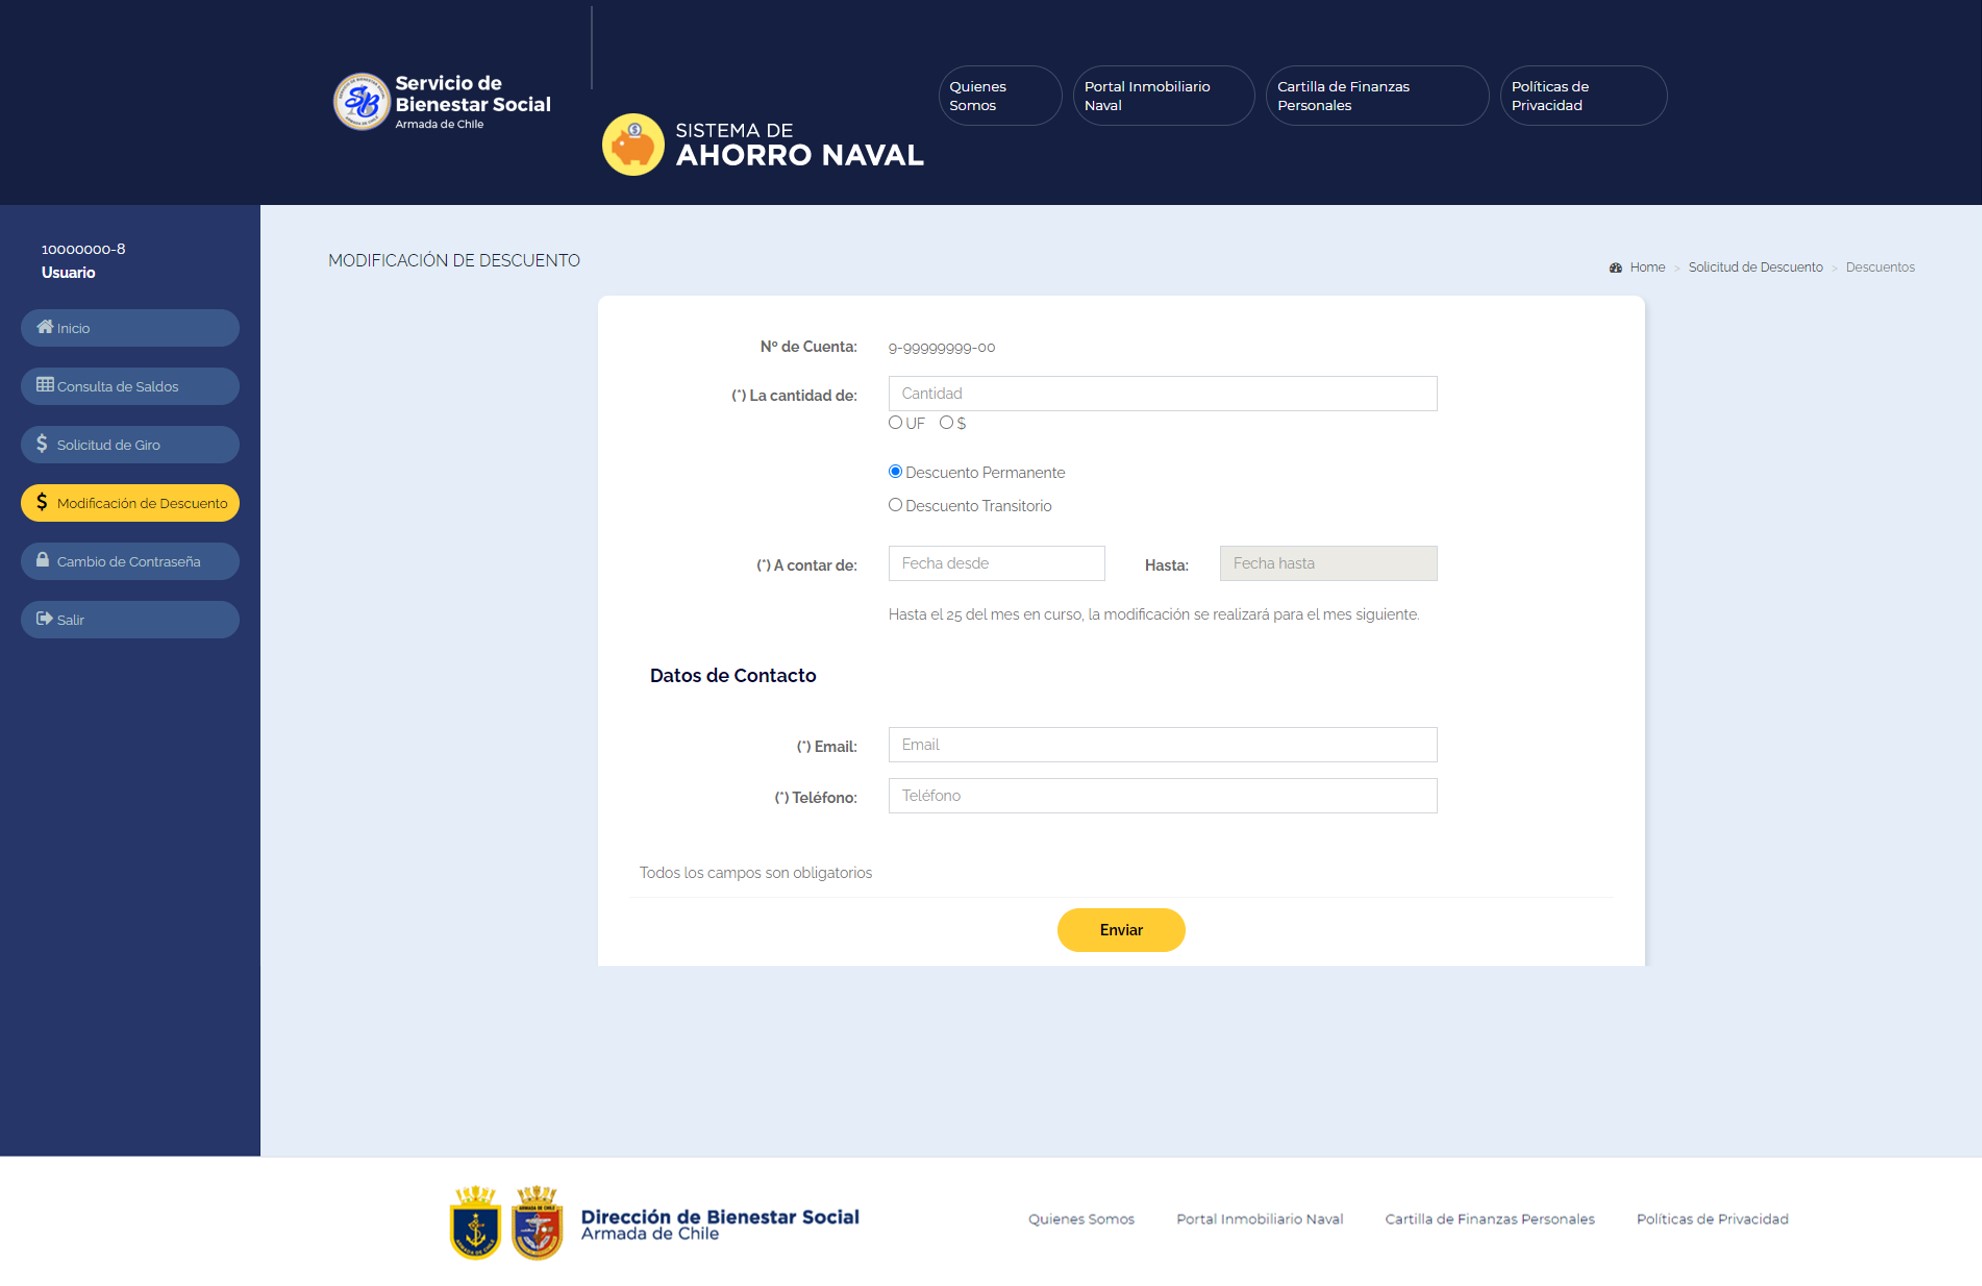Viewport: 1982px width, 1286px height.
Task: Click into the Cantidad amount field
Action: pyautogui.click(x=1162, y=393)
